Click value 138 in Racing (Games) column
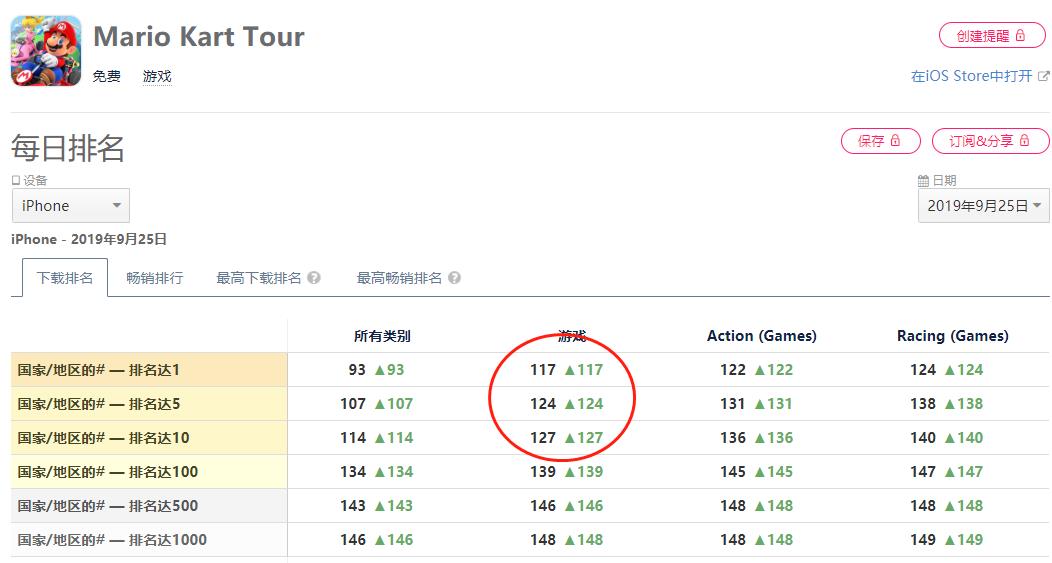This screenshot has height=563, width=1052. click(x=923, y=404)
